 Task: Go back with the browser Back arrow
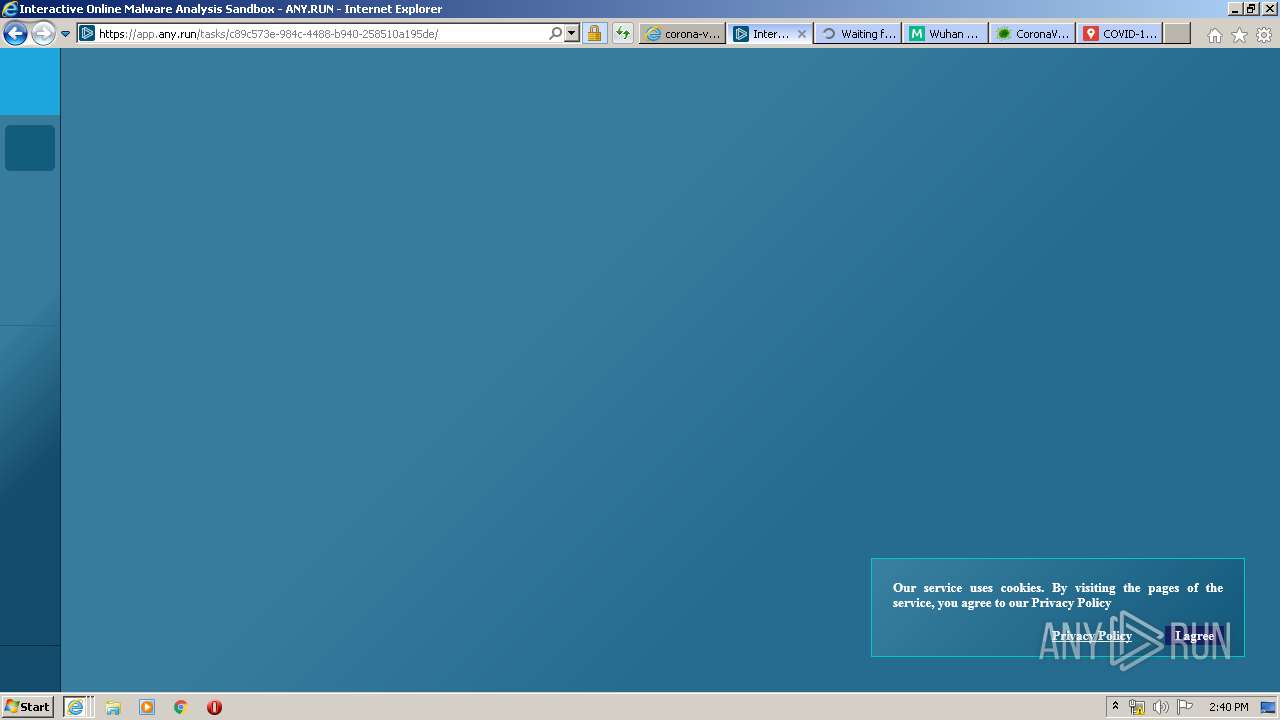pos(15,33)
